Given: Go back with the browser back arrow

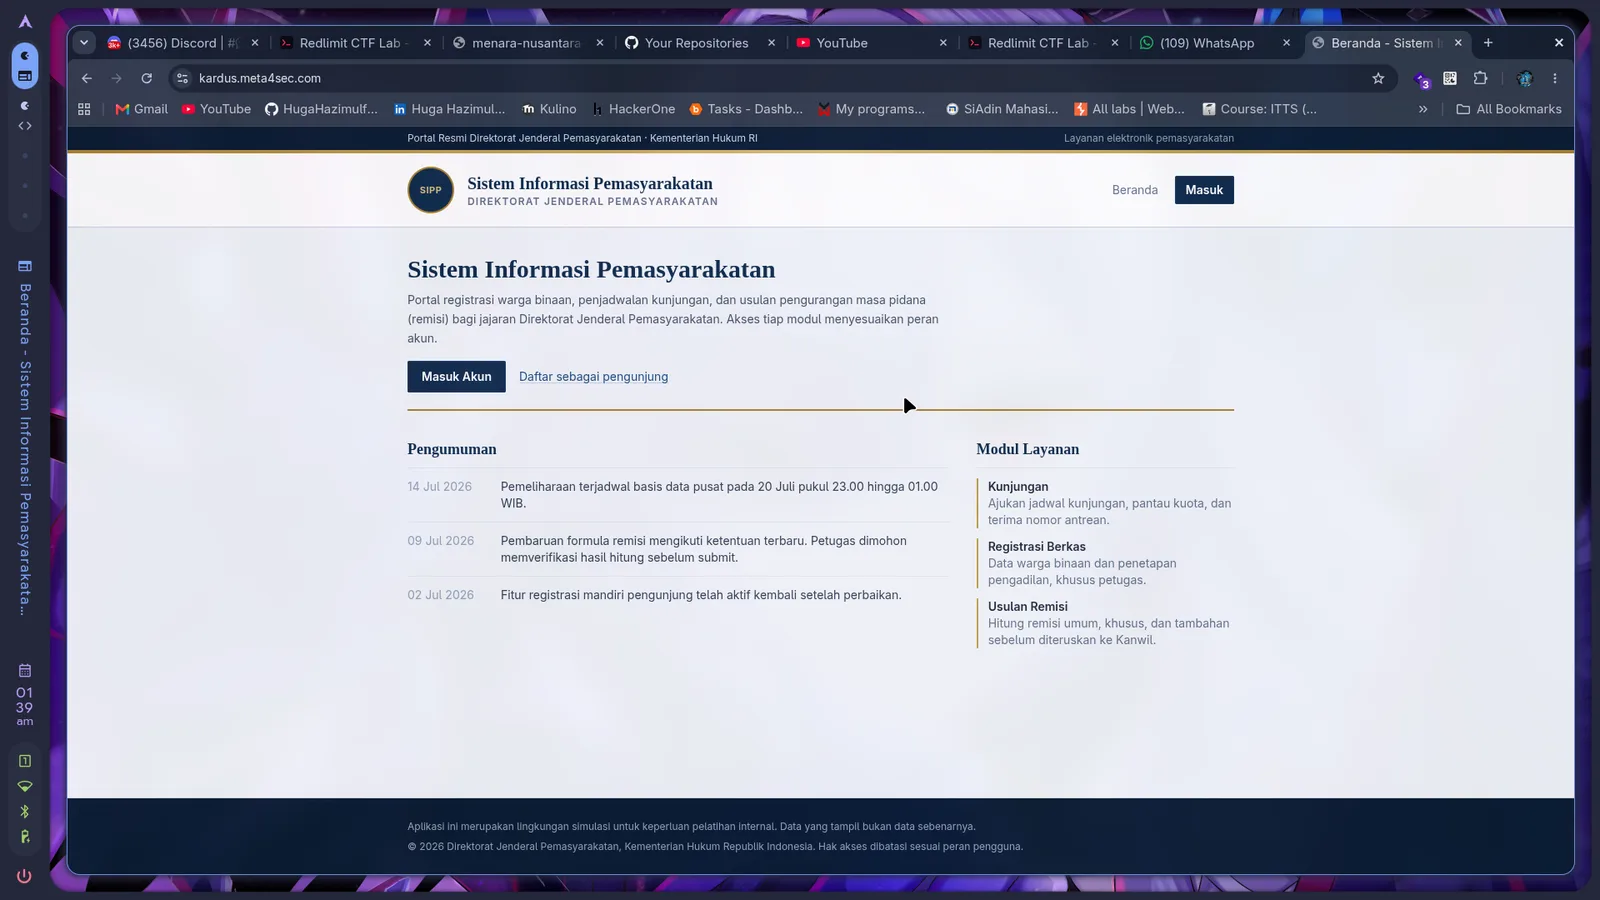Looking at the screenshot, I should [87, 78].
